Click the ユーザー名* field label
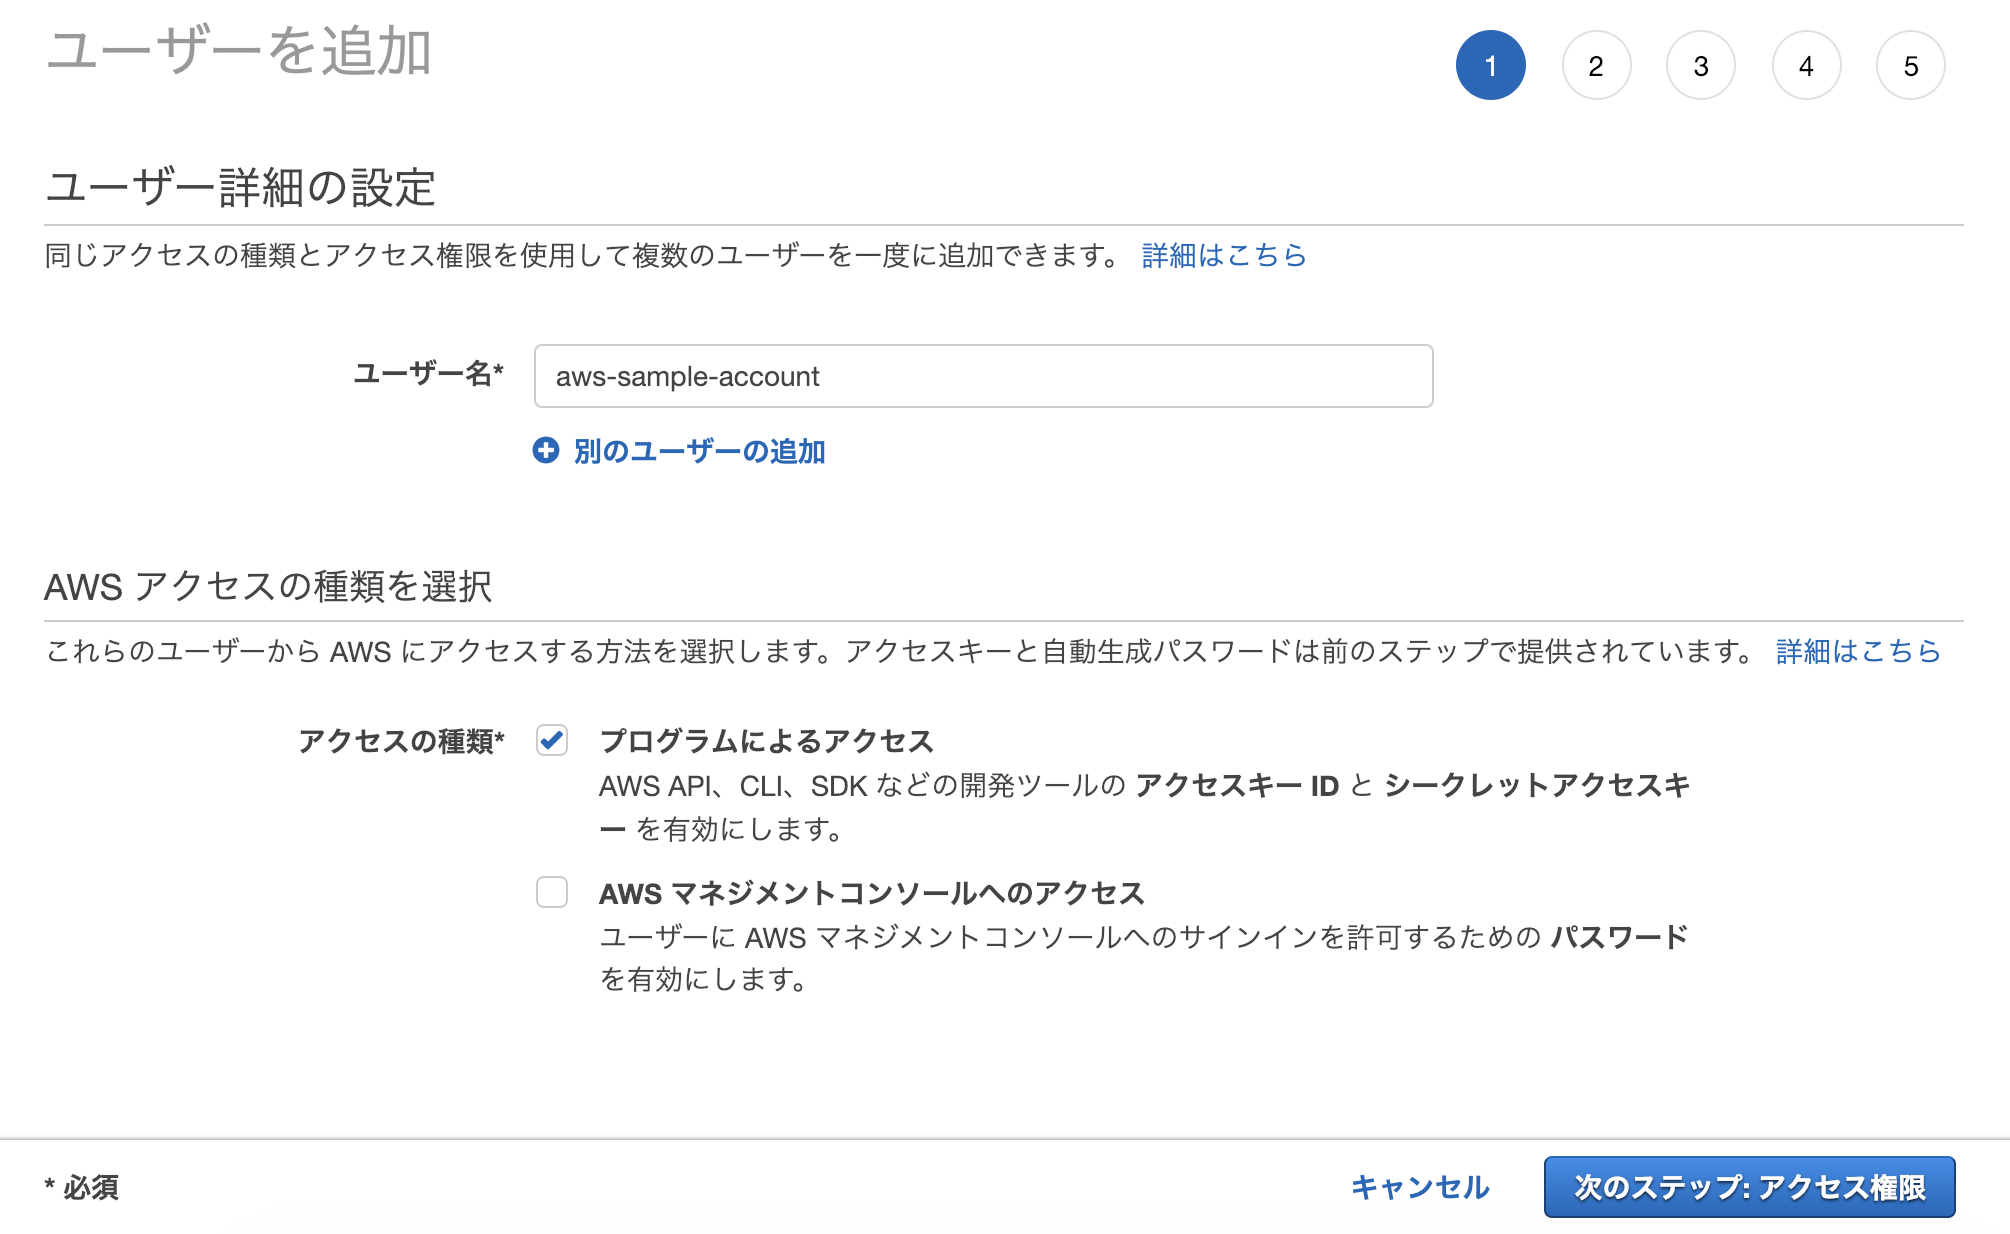The height and width of the screenshot is (1234, 2010). tap(428, 374)
